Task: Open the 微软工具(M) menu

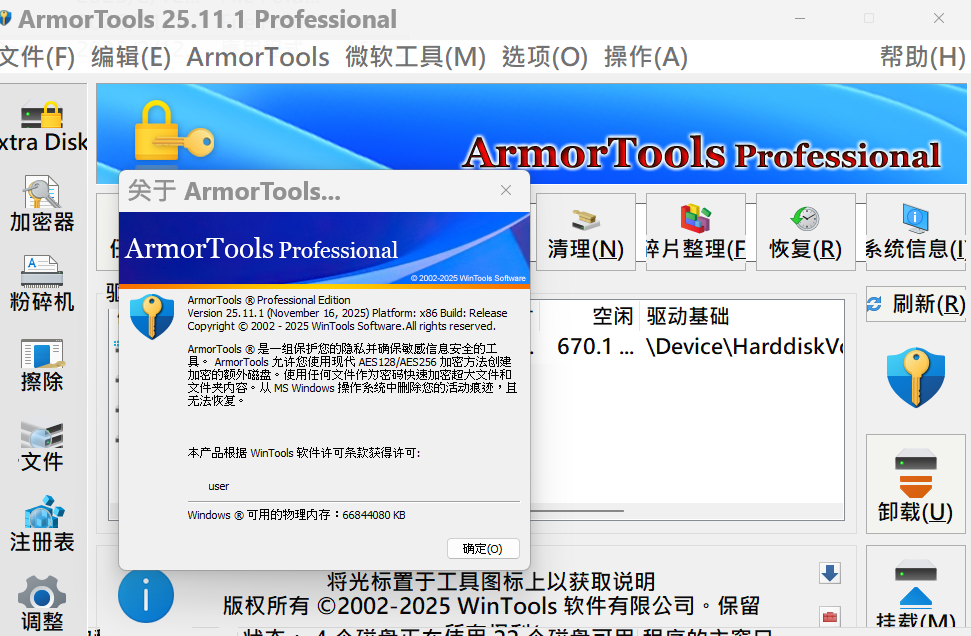Action: [x=415, y=57]
